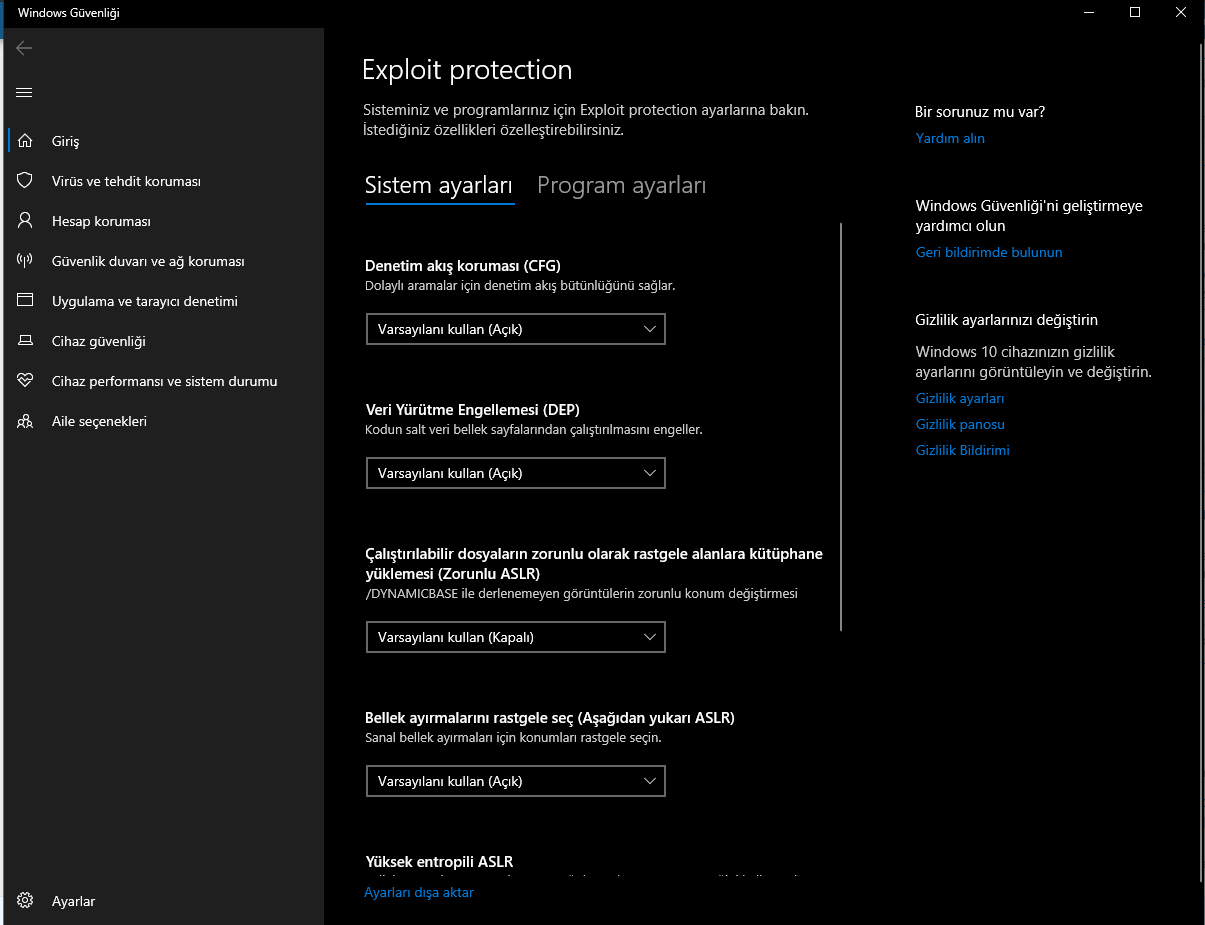Click the settings list vertical scrollbar

pyautogui.click(x=842, y=427)
